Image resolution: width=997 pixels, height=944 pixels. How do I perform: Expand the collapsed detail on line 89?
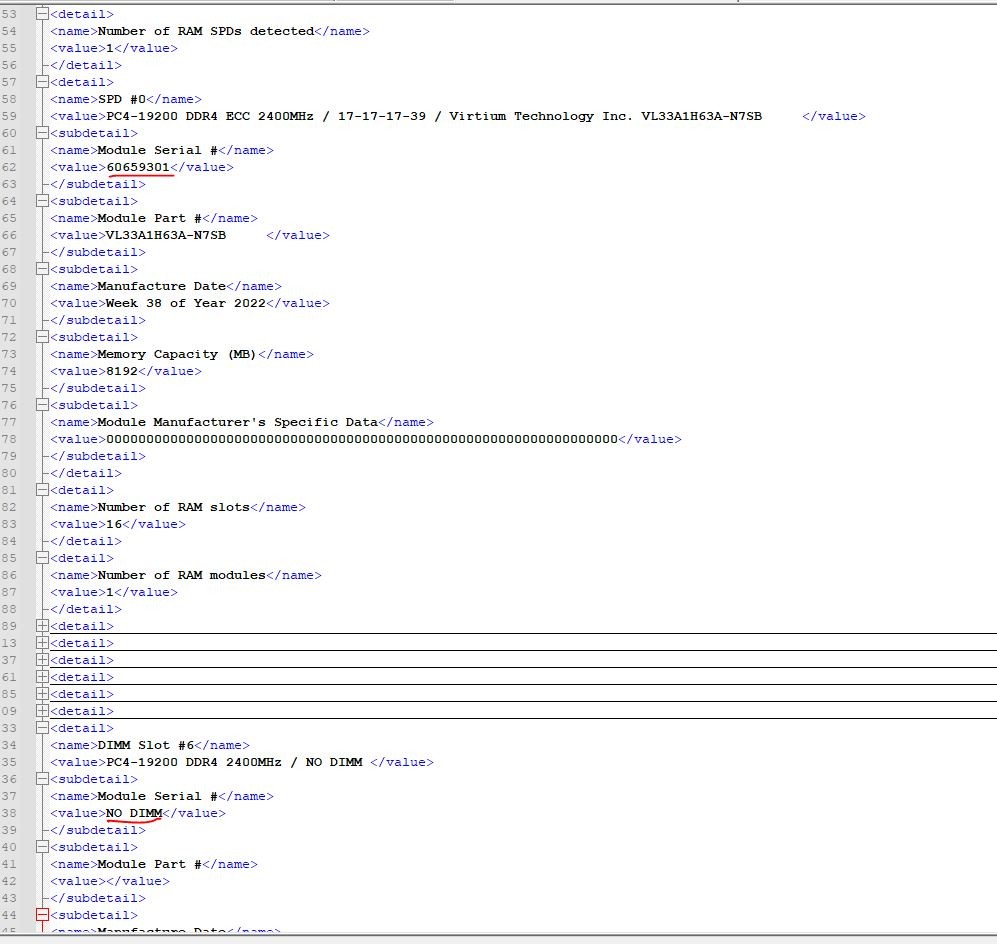(43, 626)
